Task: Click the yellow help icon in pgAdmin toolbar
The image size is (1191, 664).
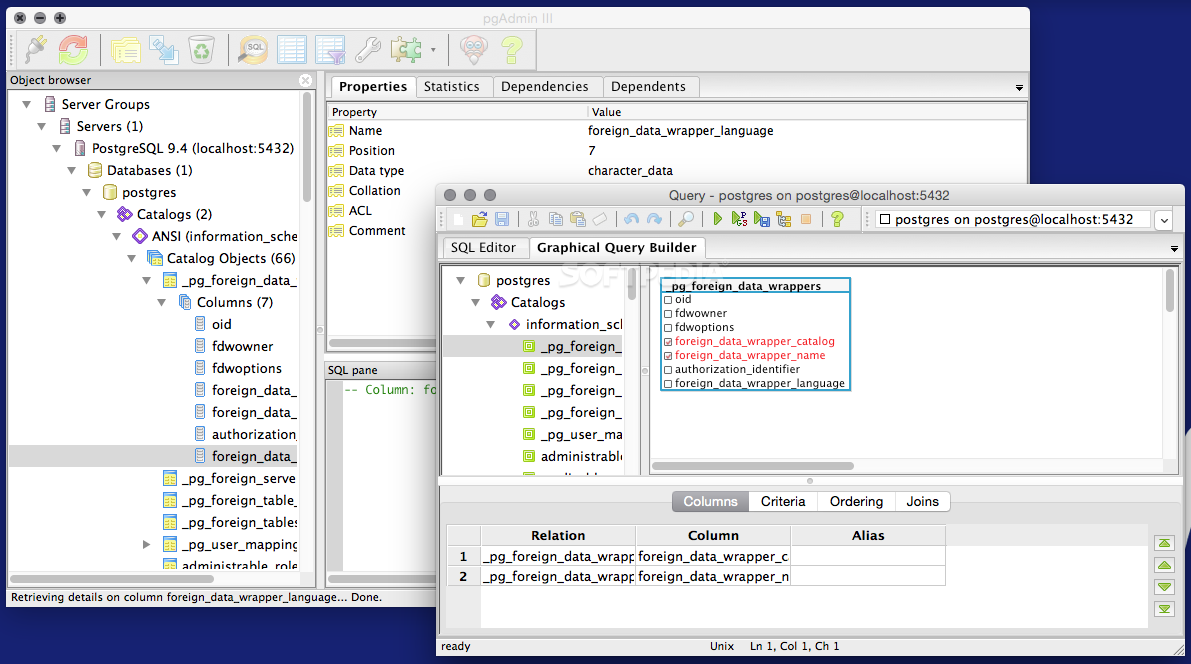Action: pos(512,50)
